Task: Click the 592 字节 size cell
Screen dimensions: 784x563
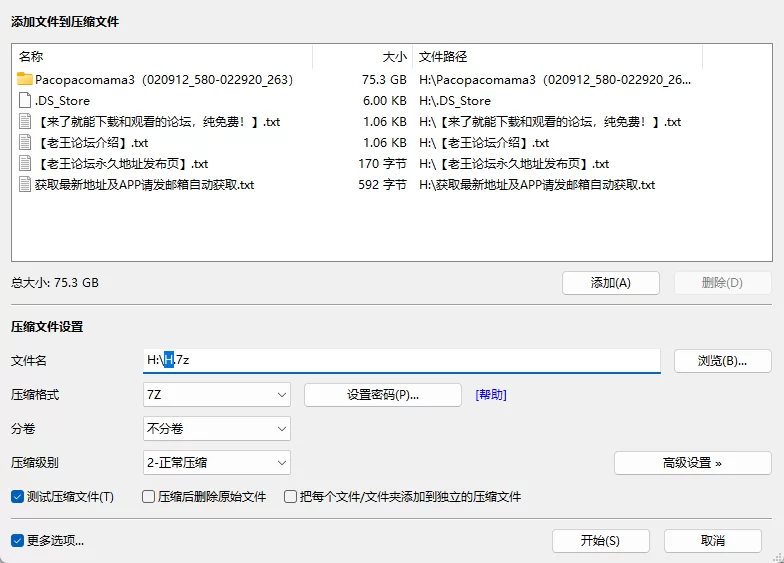Action: click(382, 184)
